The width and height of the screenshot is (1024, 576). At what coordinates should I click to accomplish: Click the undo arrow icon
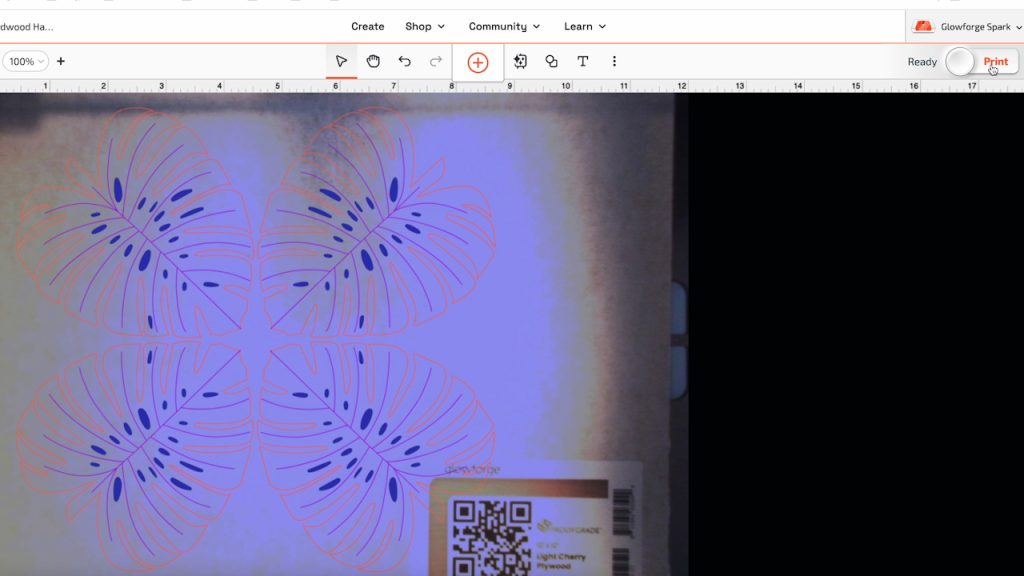tap(404, 61)
